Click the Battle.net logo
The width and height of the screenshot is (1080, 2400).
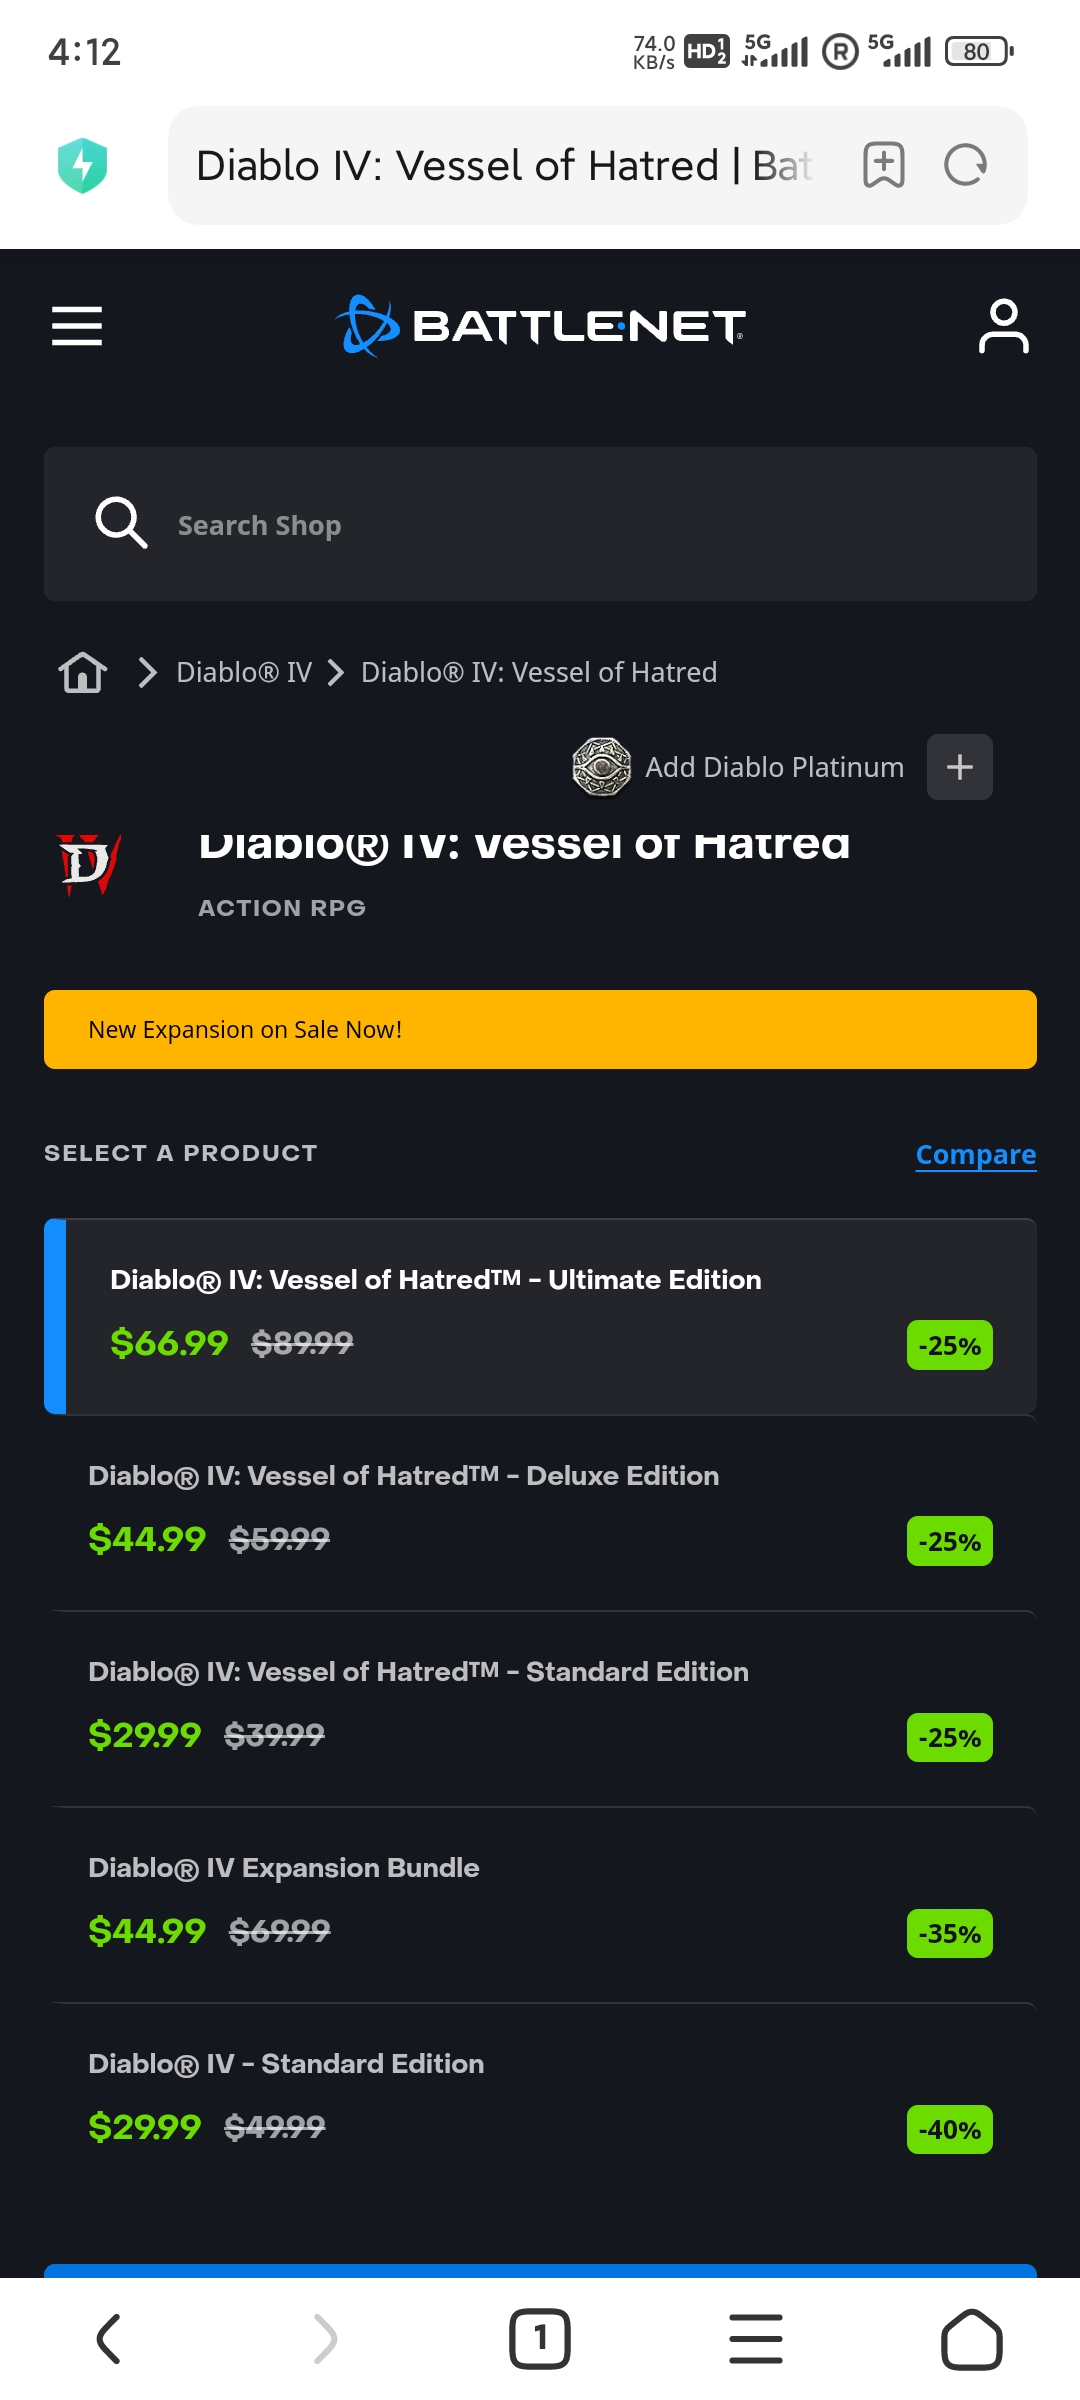tap(540, 326)
